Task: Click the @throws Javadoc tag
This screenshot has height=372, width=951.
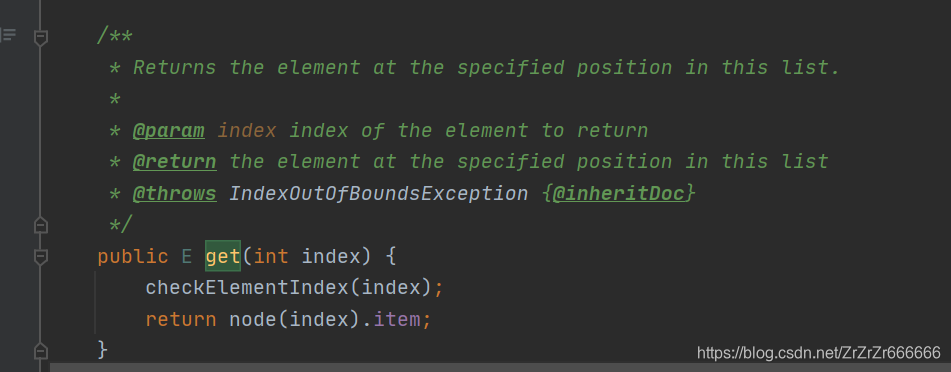Action: 175,193
